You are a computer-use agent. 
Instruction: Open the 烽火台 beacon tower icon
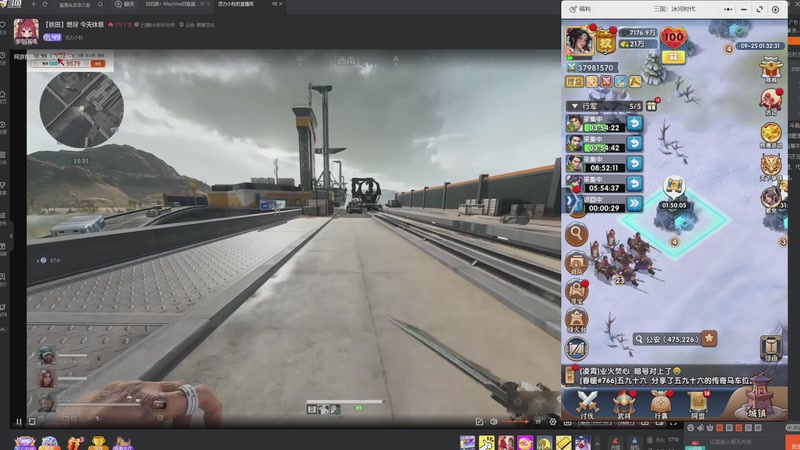click(577, 320)
